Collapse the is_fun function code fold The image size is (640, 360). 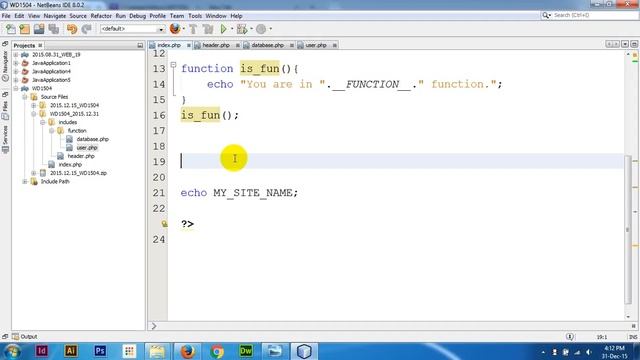173,64
